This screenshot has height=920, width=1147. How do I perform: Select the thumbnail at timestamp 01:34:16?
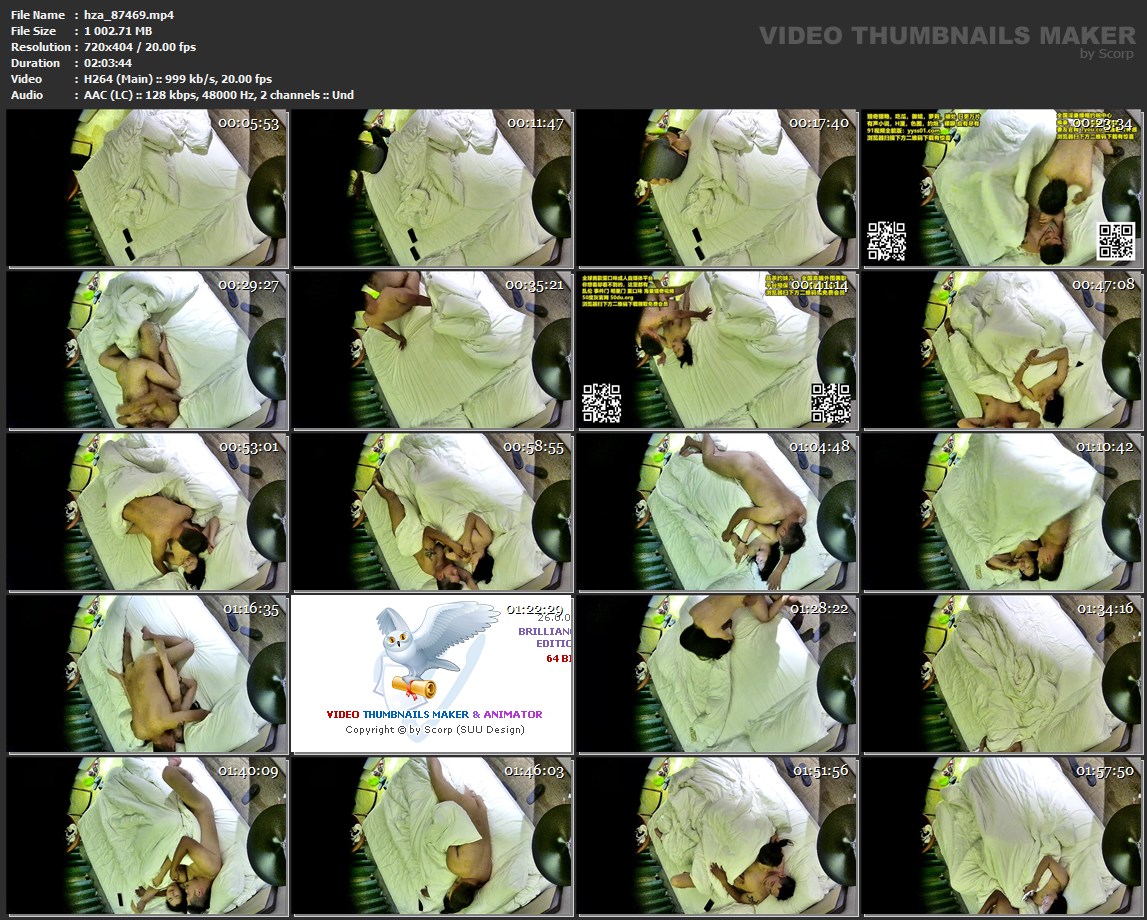1002,673
